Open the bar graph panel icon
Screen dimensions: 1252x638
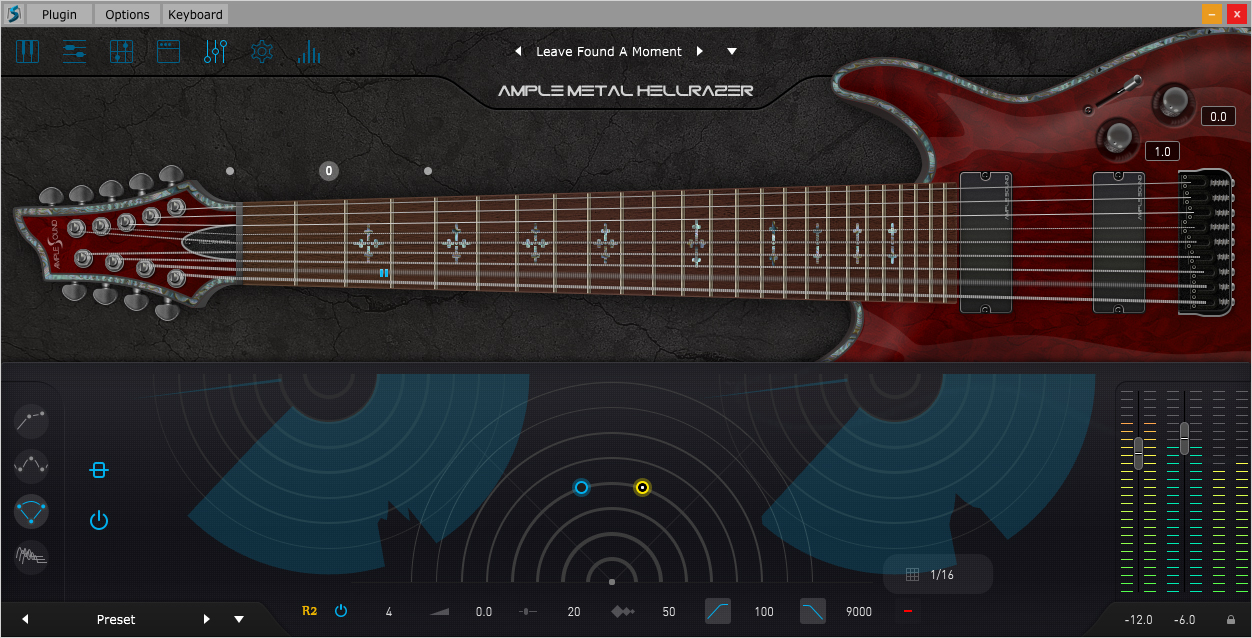click(309, 51)
